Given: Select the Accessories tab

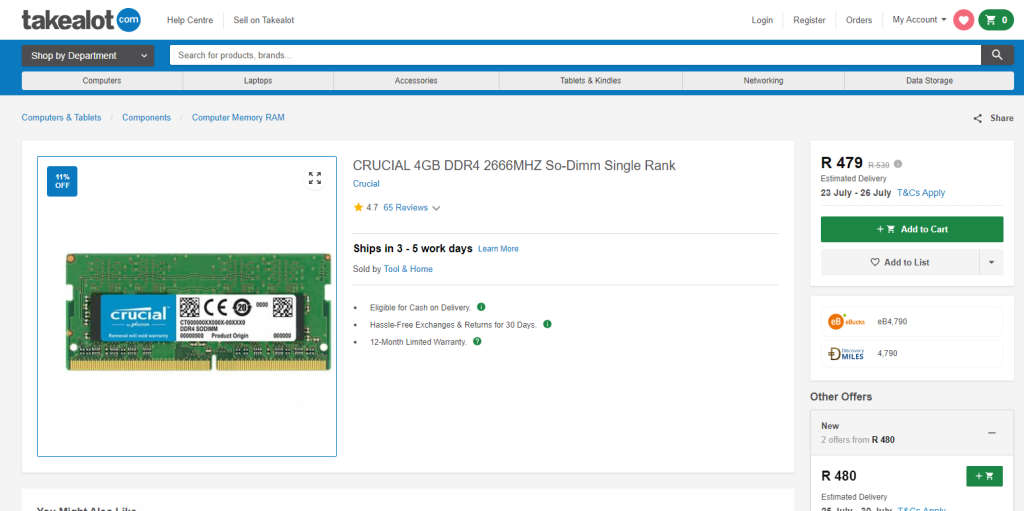Looking at the screenshot, I should pyautogui.click(x=416, y=81).
